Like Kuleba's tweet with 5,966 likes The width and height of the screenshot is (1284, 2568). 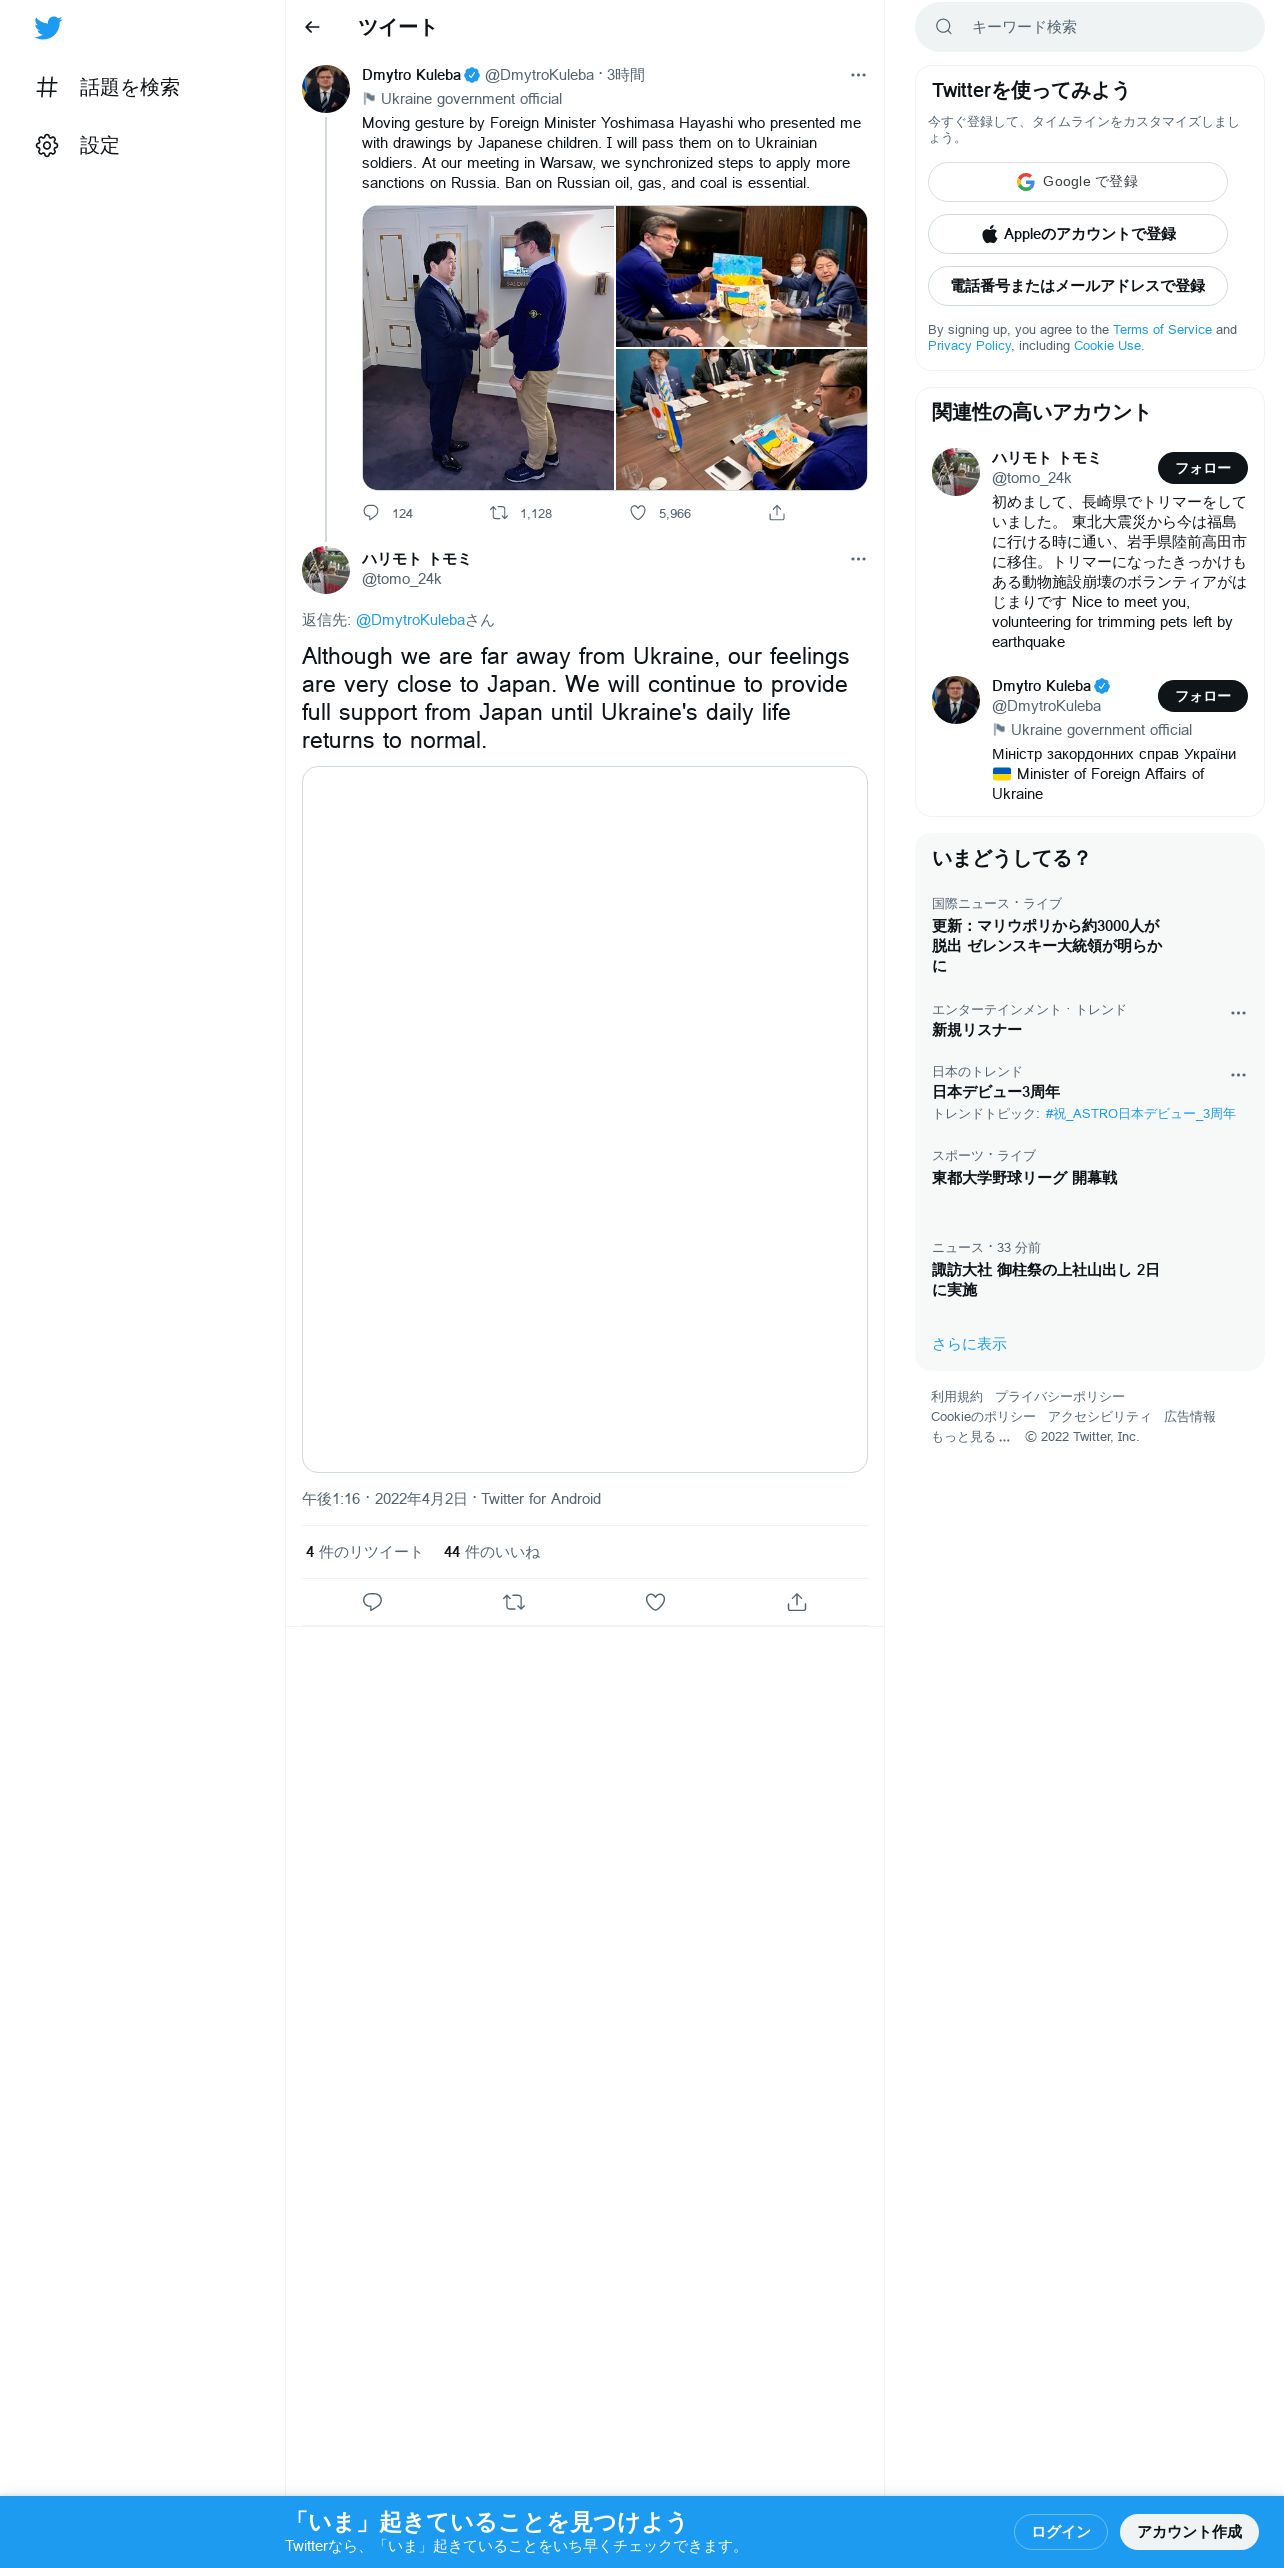[x=638, y=513]
